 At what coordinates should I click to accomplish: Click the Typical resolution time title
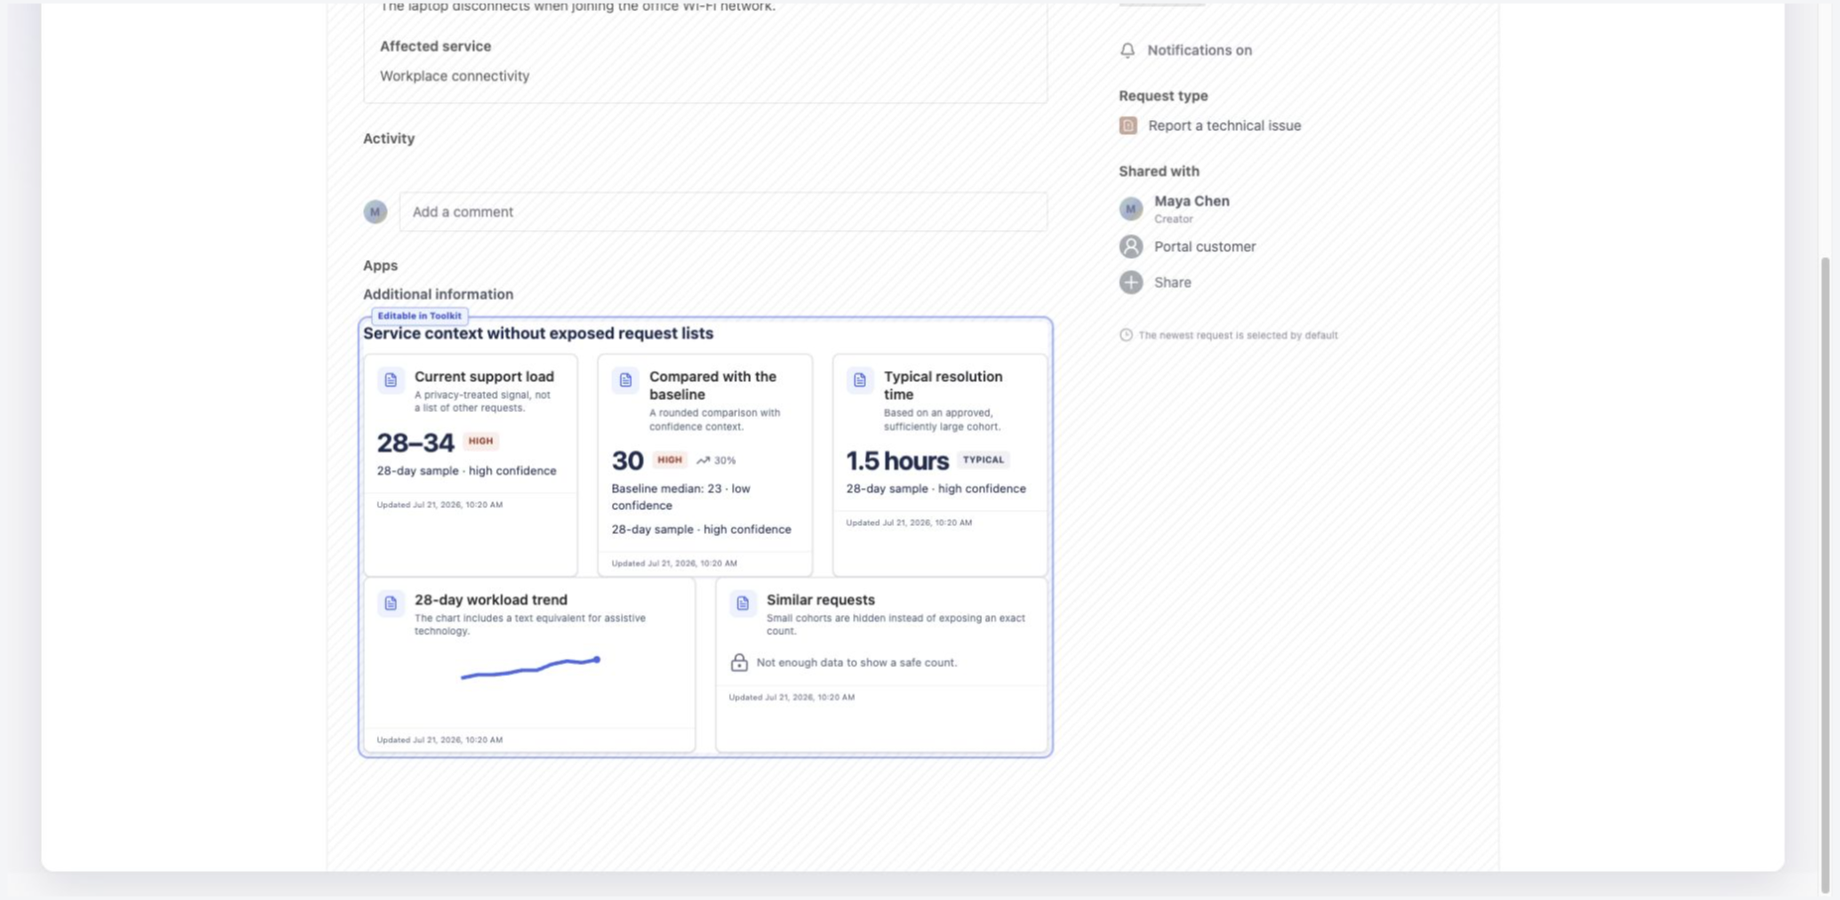[943, 386]
